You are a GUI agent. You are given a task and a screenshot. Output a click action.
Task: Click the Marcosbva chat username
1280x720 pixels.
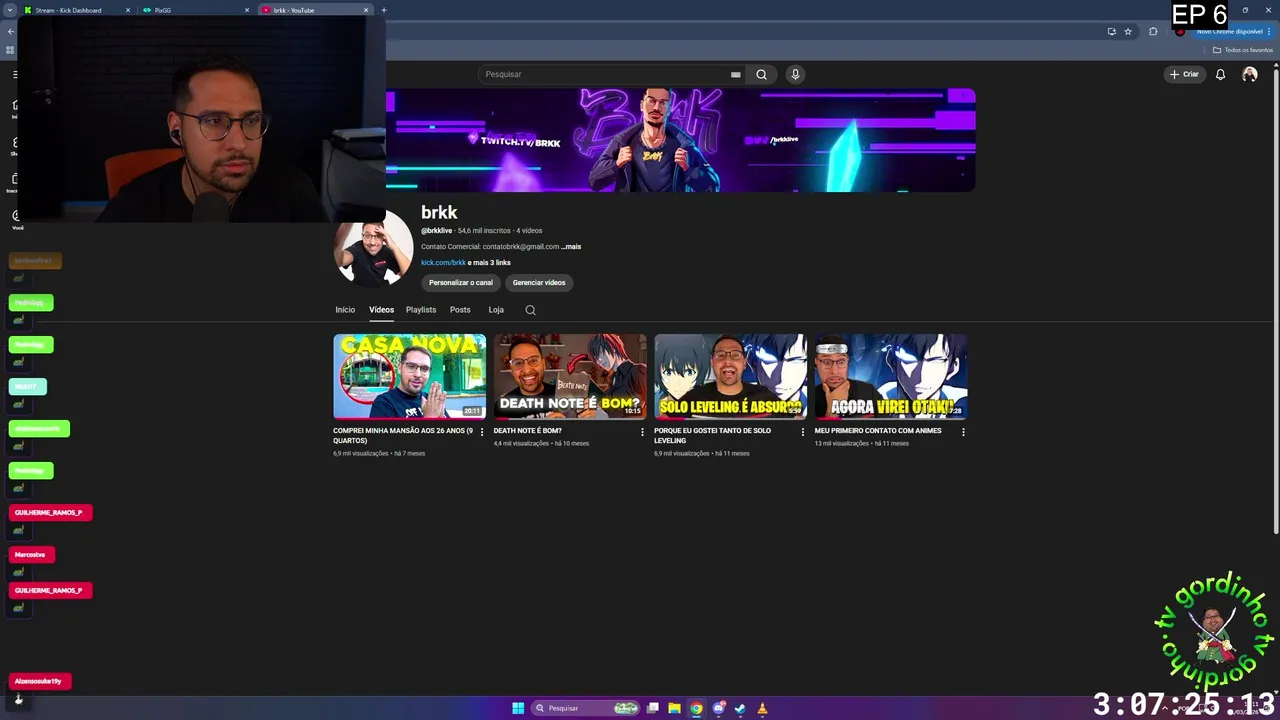point(30,554)
